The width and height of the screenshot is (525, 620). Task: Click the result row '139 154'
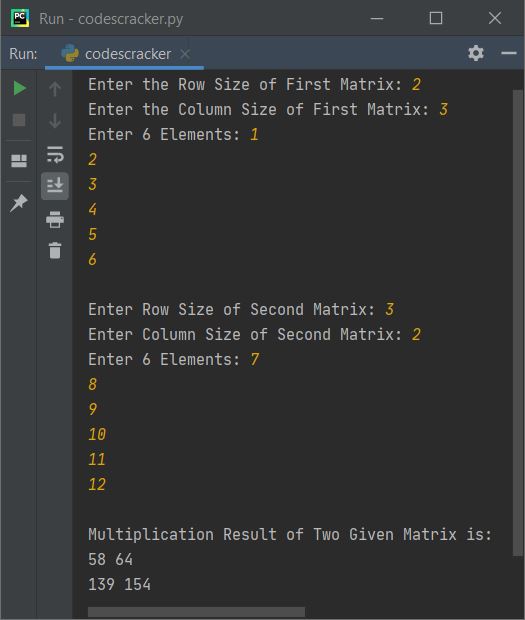tap(119, 584)
